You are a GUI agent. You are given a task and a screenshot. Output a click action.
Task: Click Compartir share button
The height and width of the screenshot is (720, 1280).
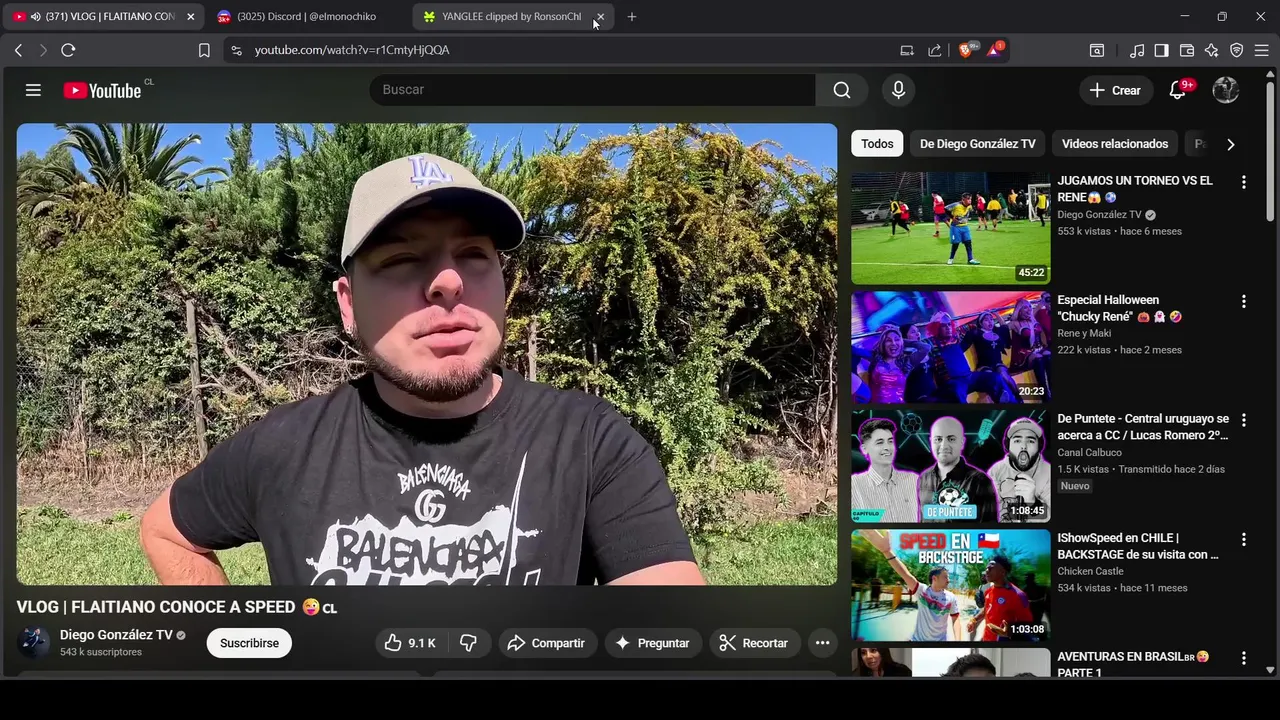[546, 643]
